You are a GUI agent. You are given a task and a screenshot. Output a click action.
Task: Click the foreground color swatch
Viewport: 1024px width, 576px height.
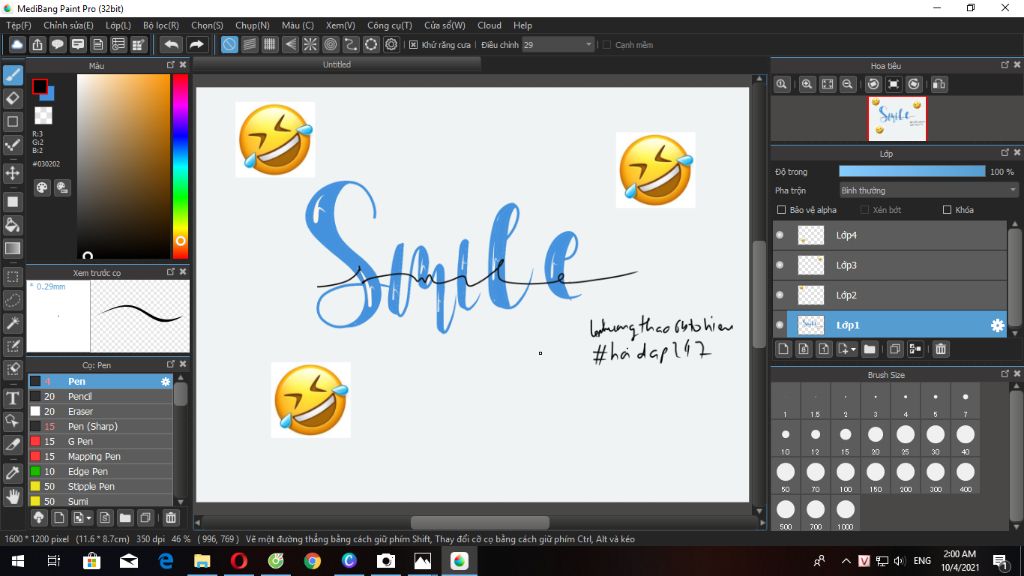tap(40, 86)
